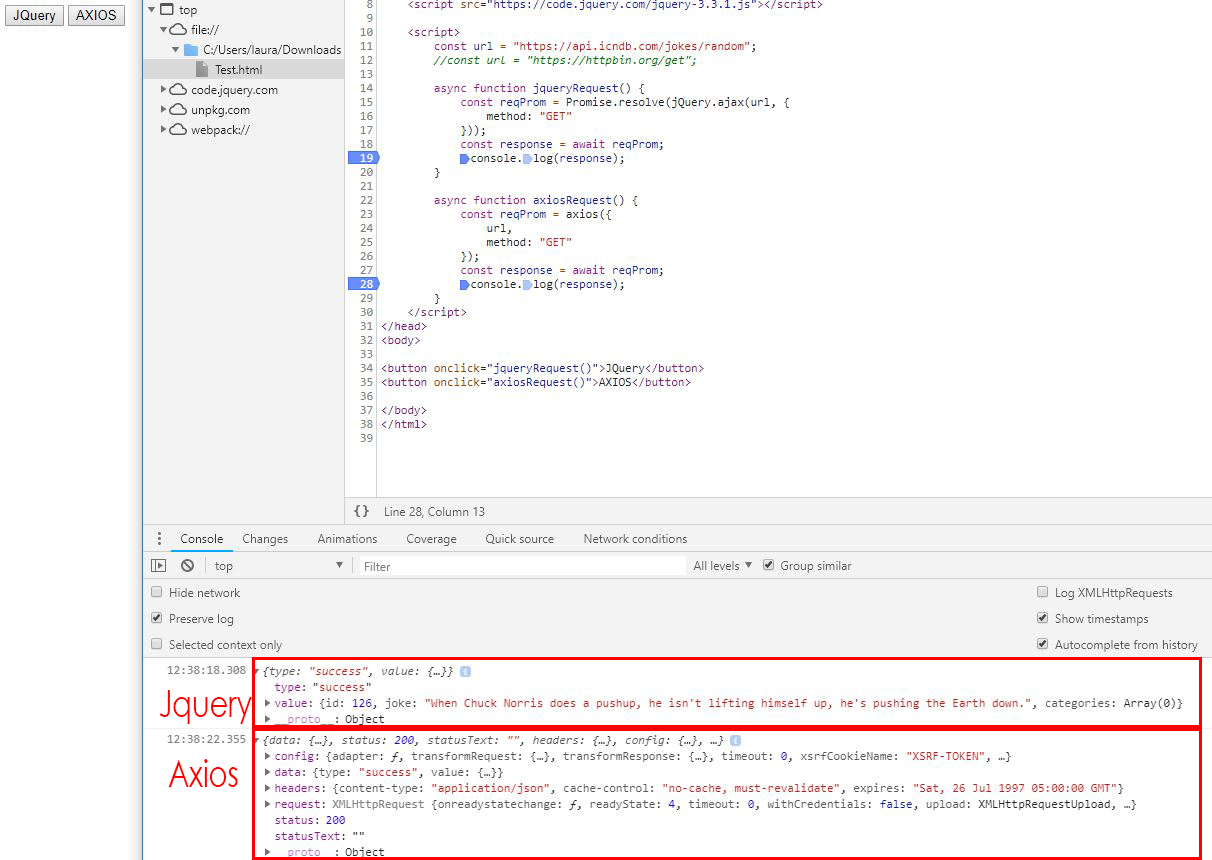Screen dimensions: 1212x860
Task: Enable Log XMLHttpRequests
Action: (1043, 592)
